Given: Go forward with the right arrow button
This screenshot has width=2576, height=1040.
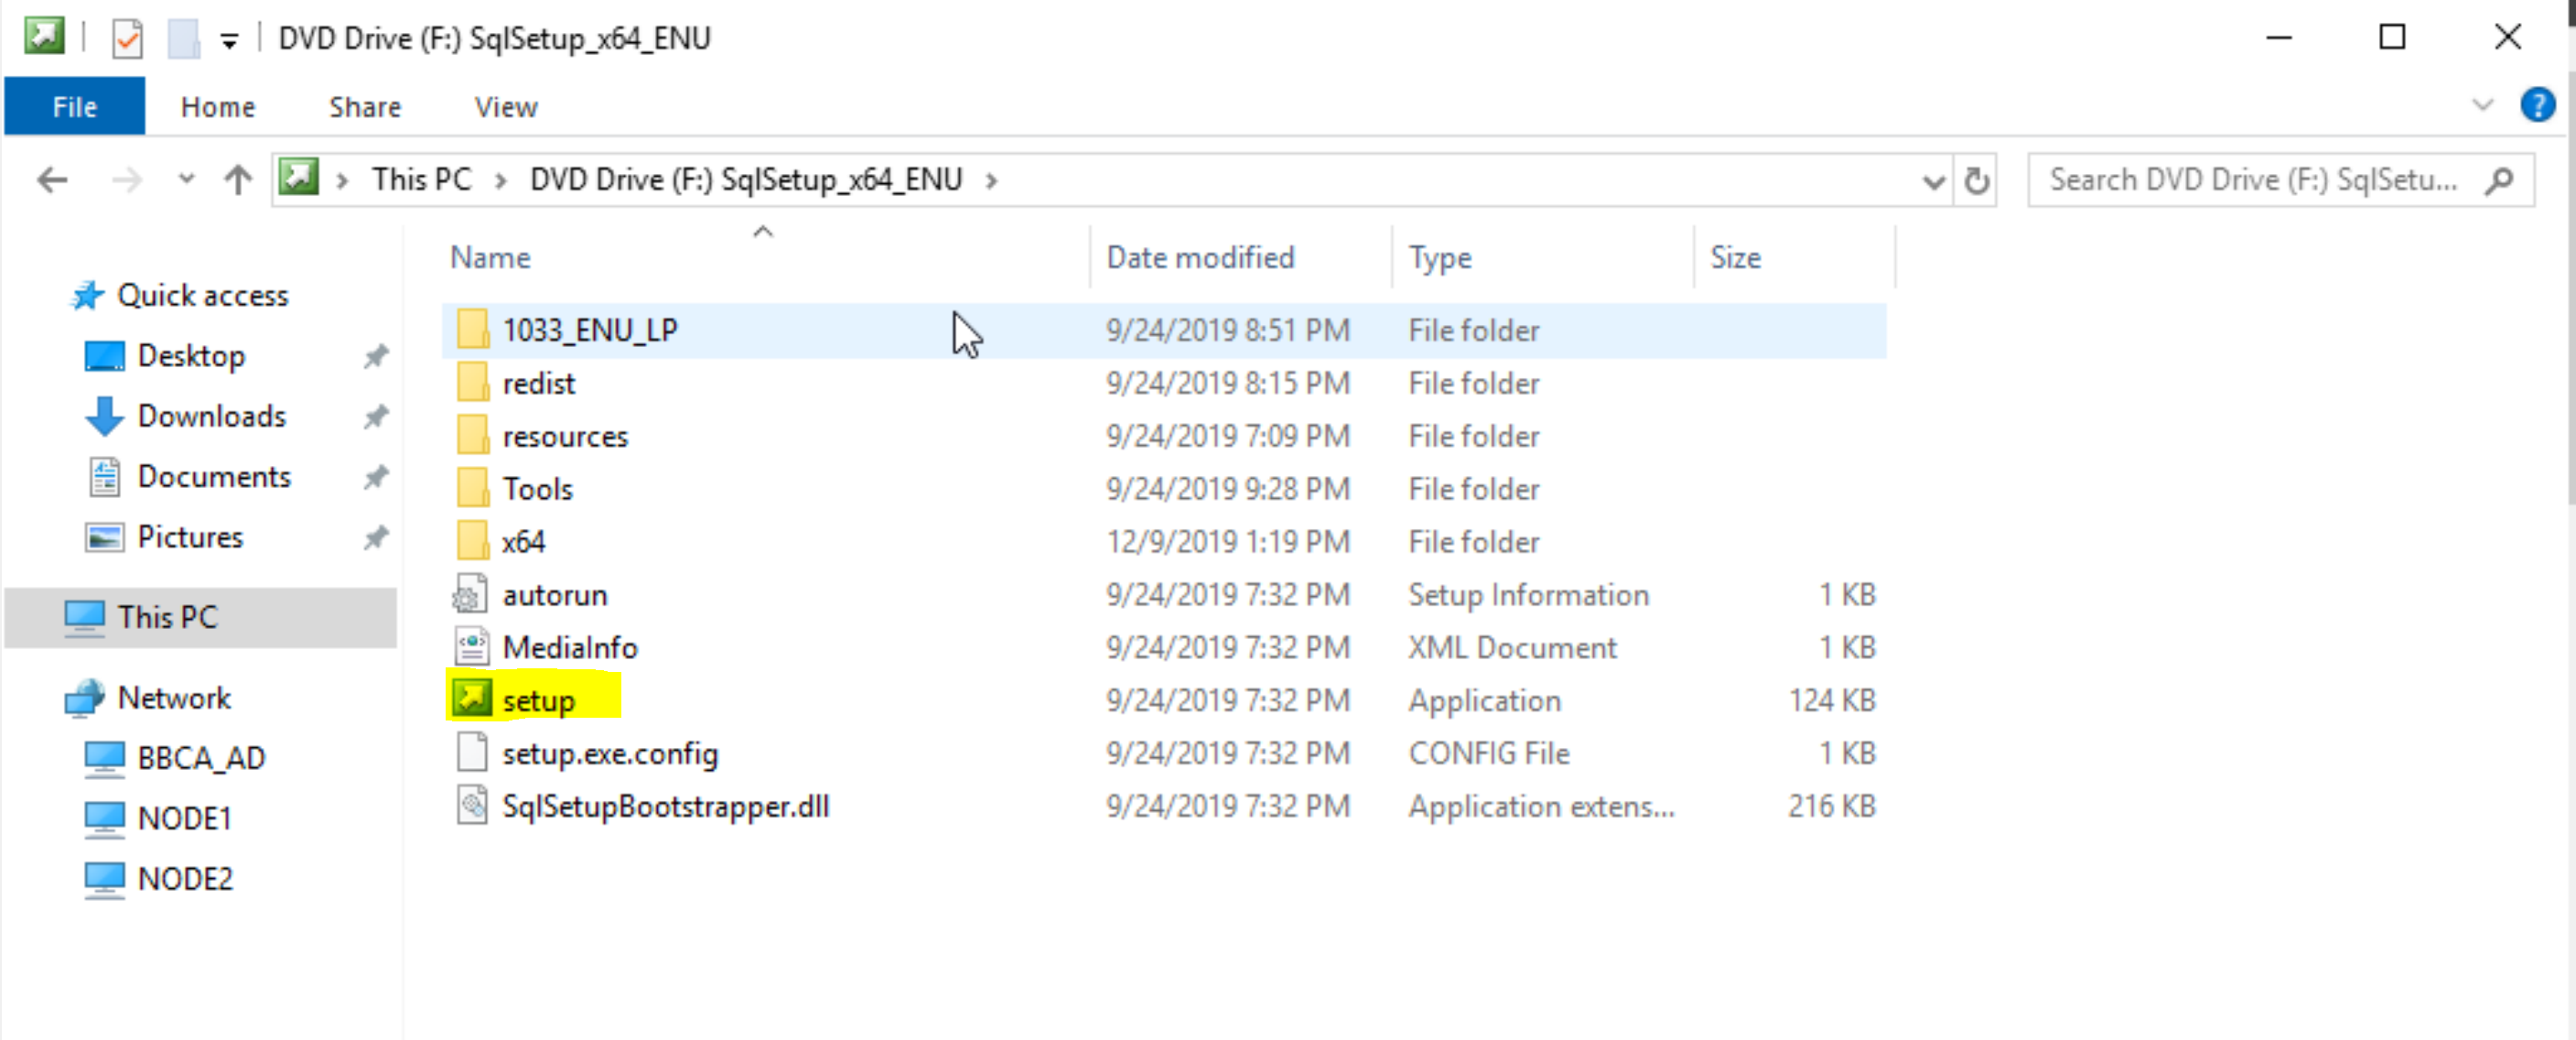Looking at the screenshot, I should (x=126, y=180).
